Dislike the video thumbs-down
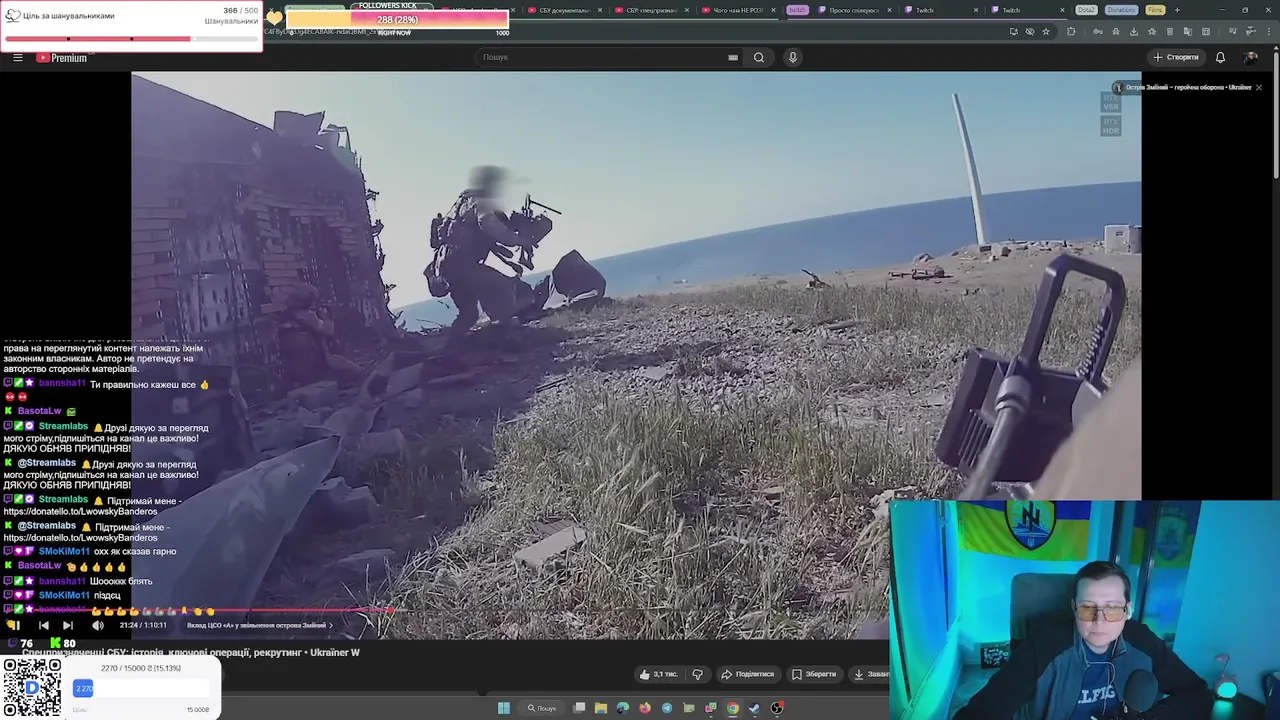 [x=698, y=674]
